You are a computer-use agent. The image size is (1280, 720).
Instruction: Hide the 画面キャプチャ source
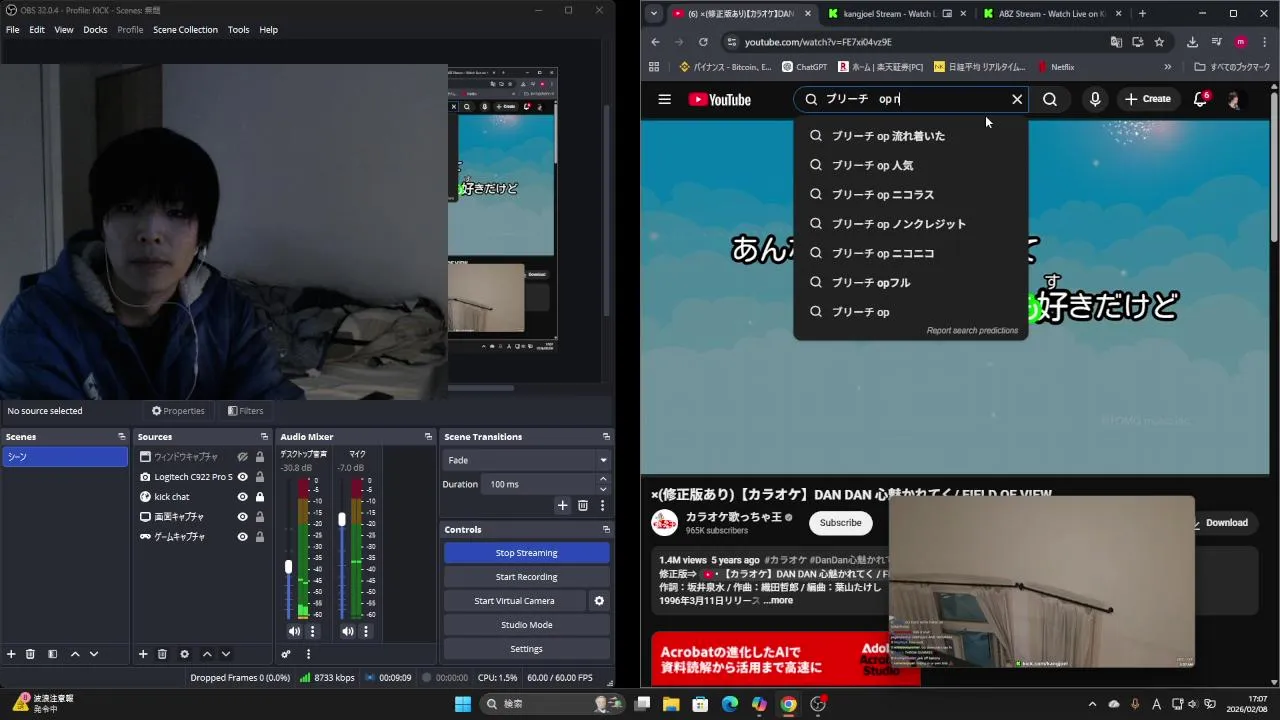242,517
